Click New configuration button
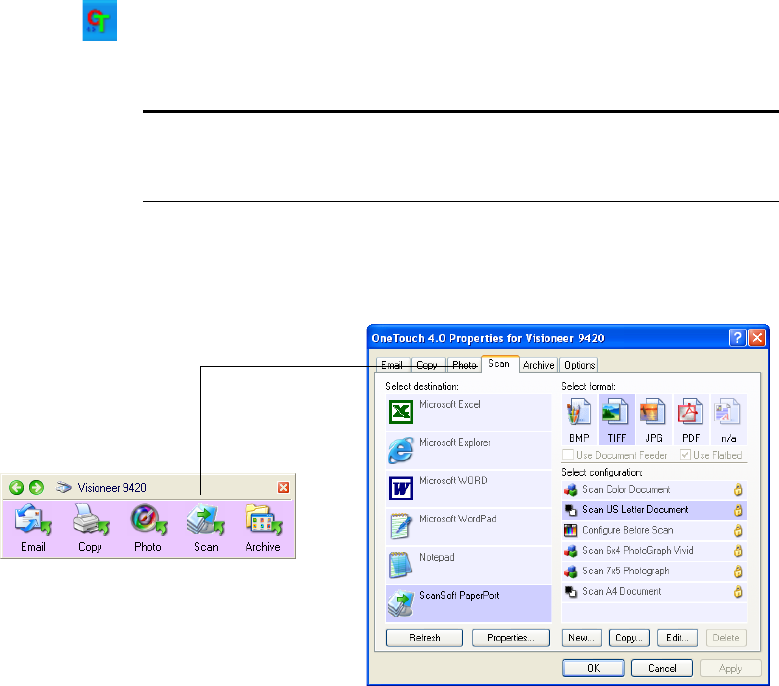Screen dimensions: 779x686 pyautogui.click(x=582, y=638)
